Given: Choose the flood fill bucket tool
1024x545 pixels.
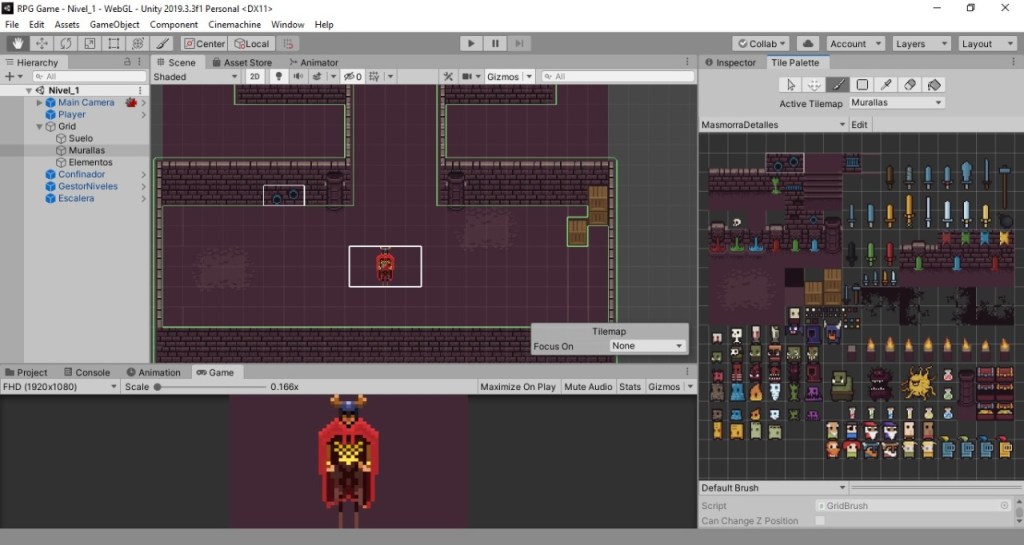Looking at the screenshot, I should pyautogui.click(x=934, y=85).
